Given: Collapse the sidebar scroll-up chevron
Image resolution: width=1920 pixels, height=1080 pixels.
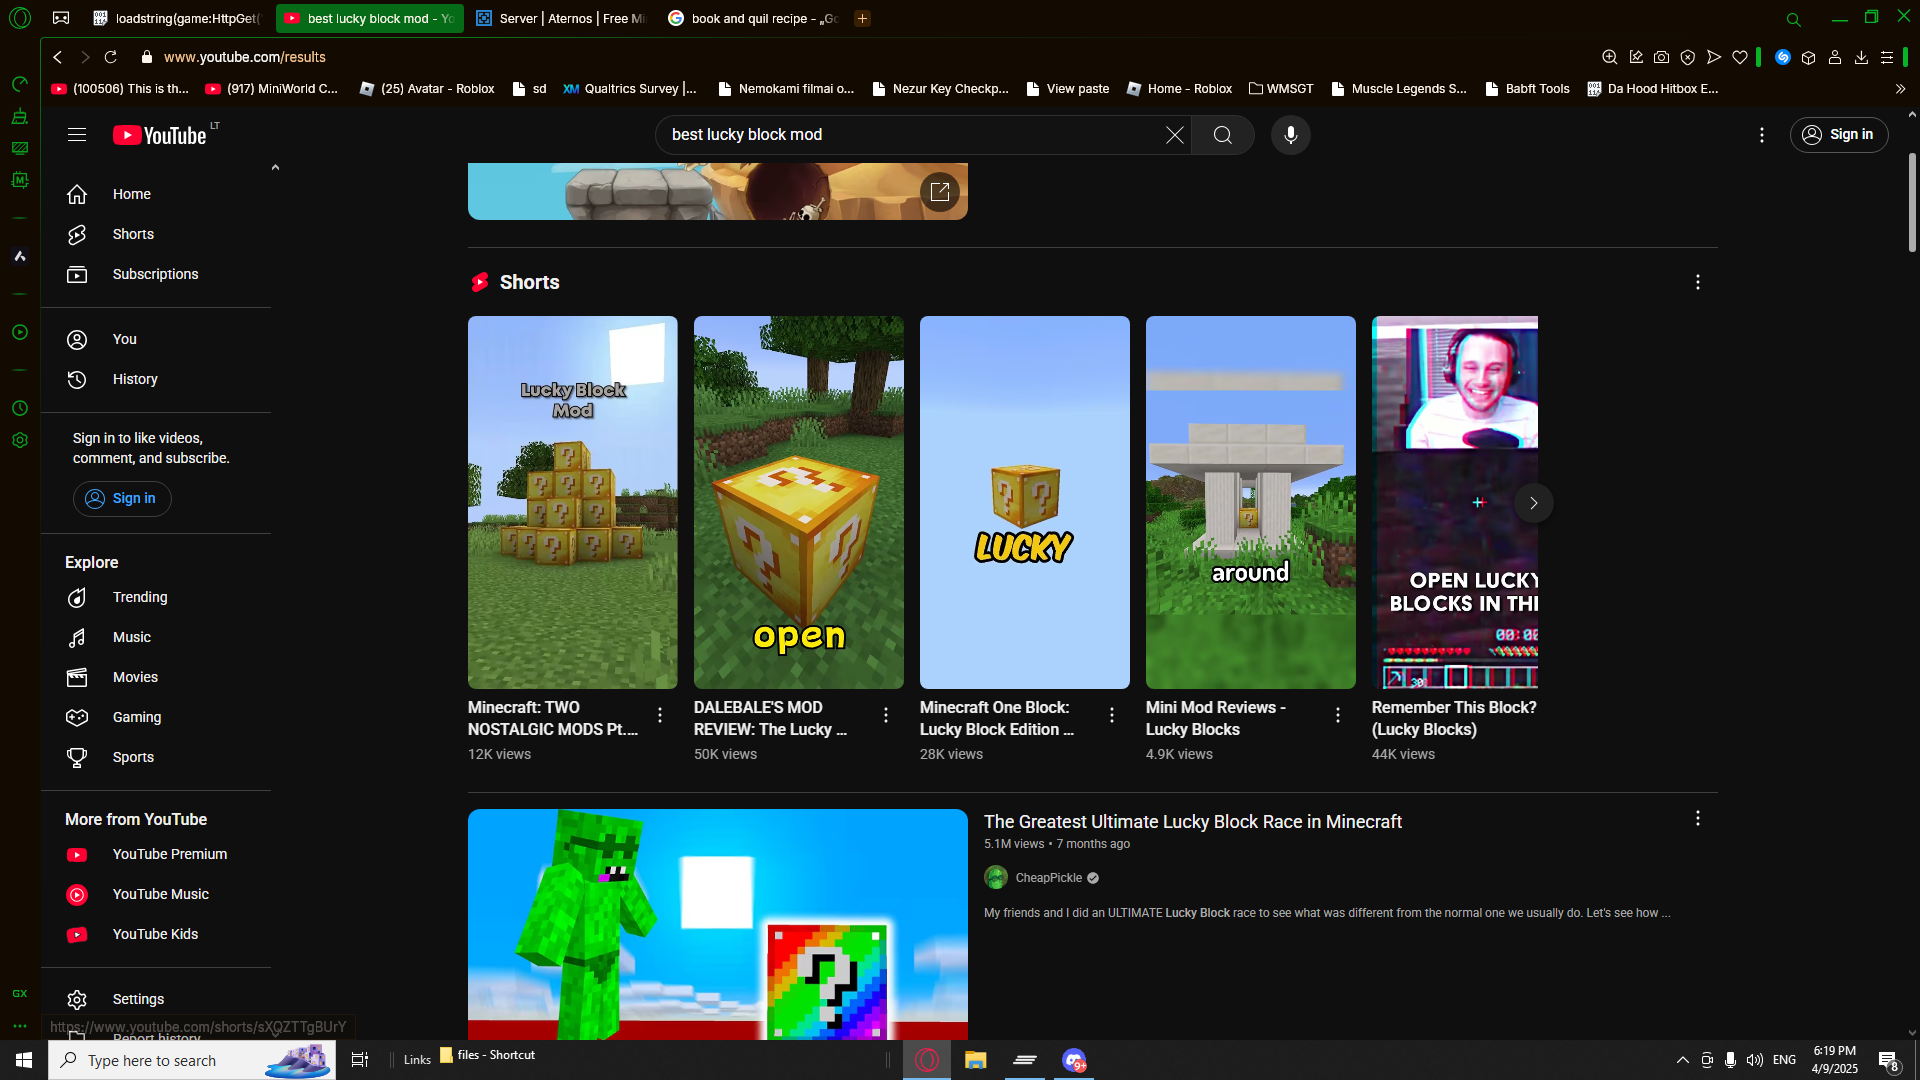Looking at the screenshot, I should click(275, 168).
